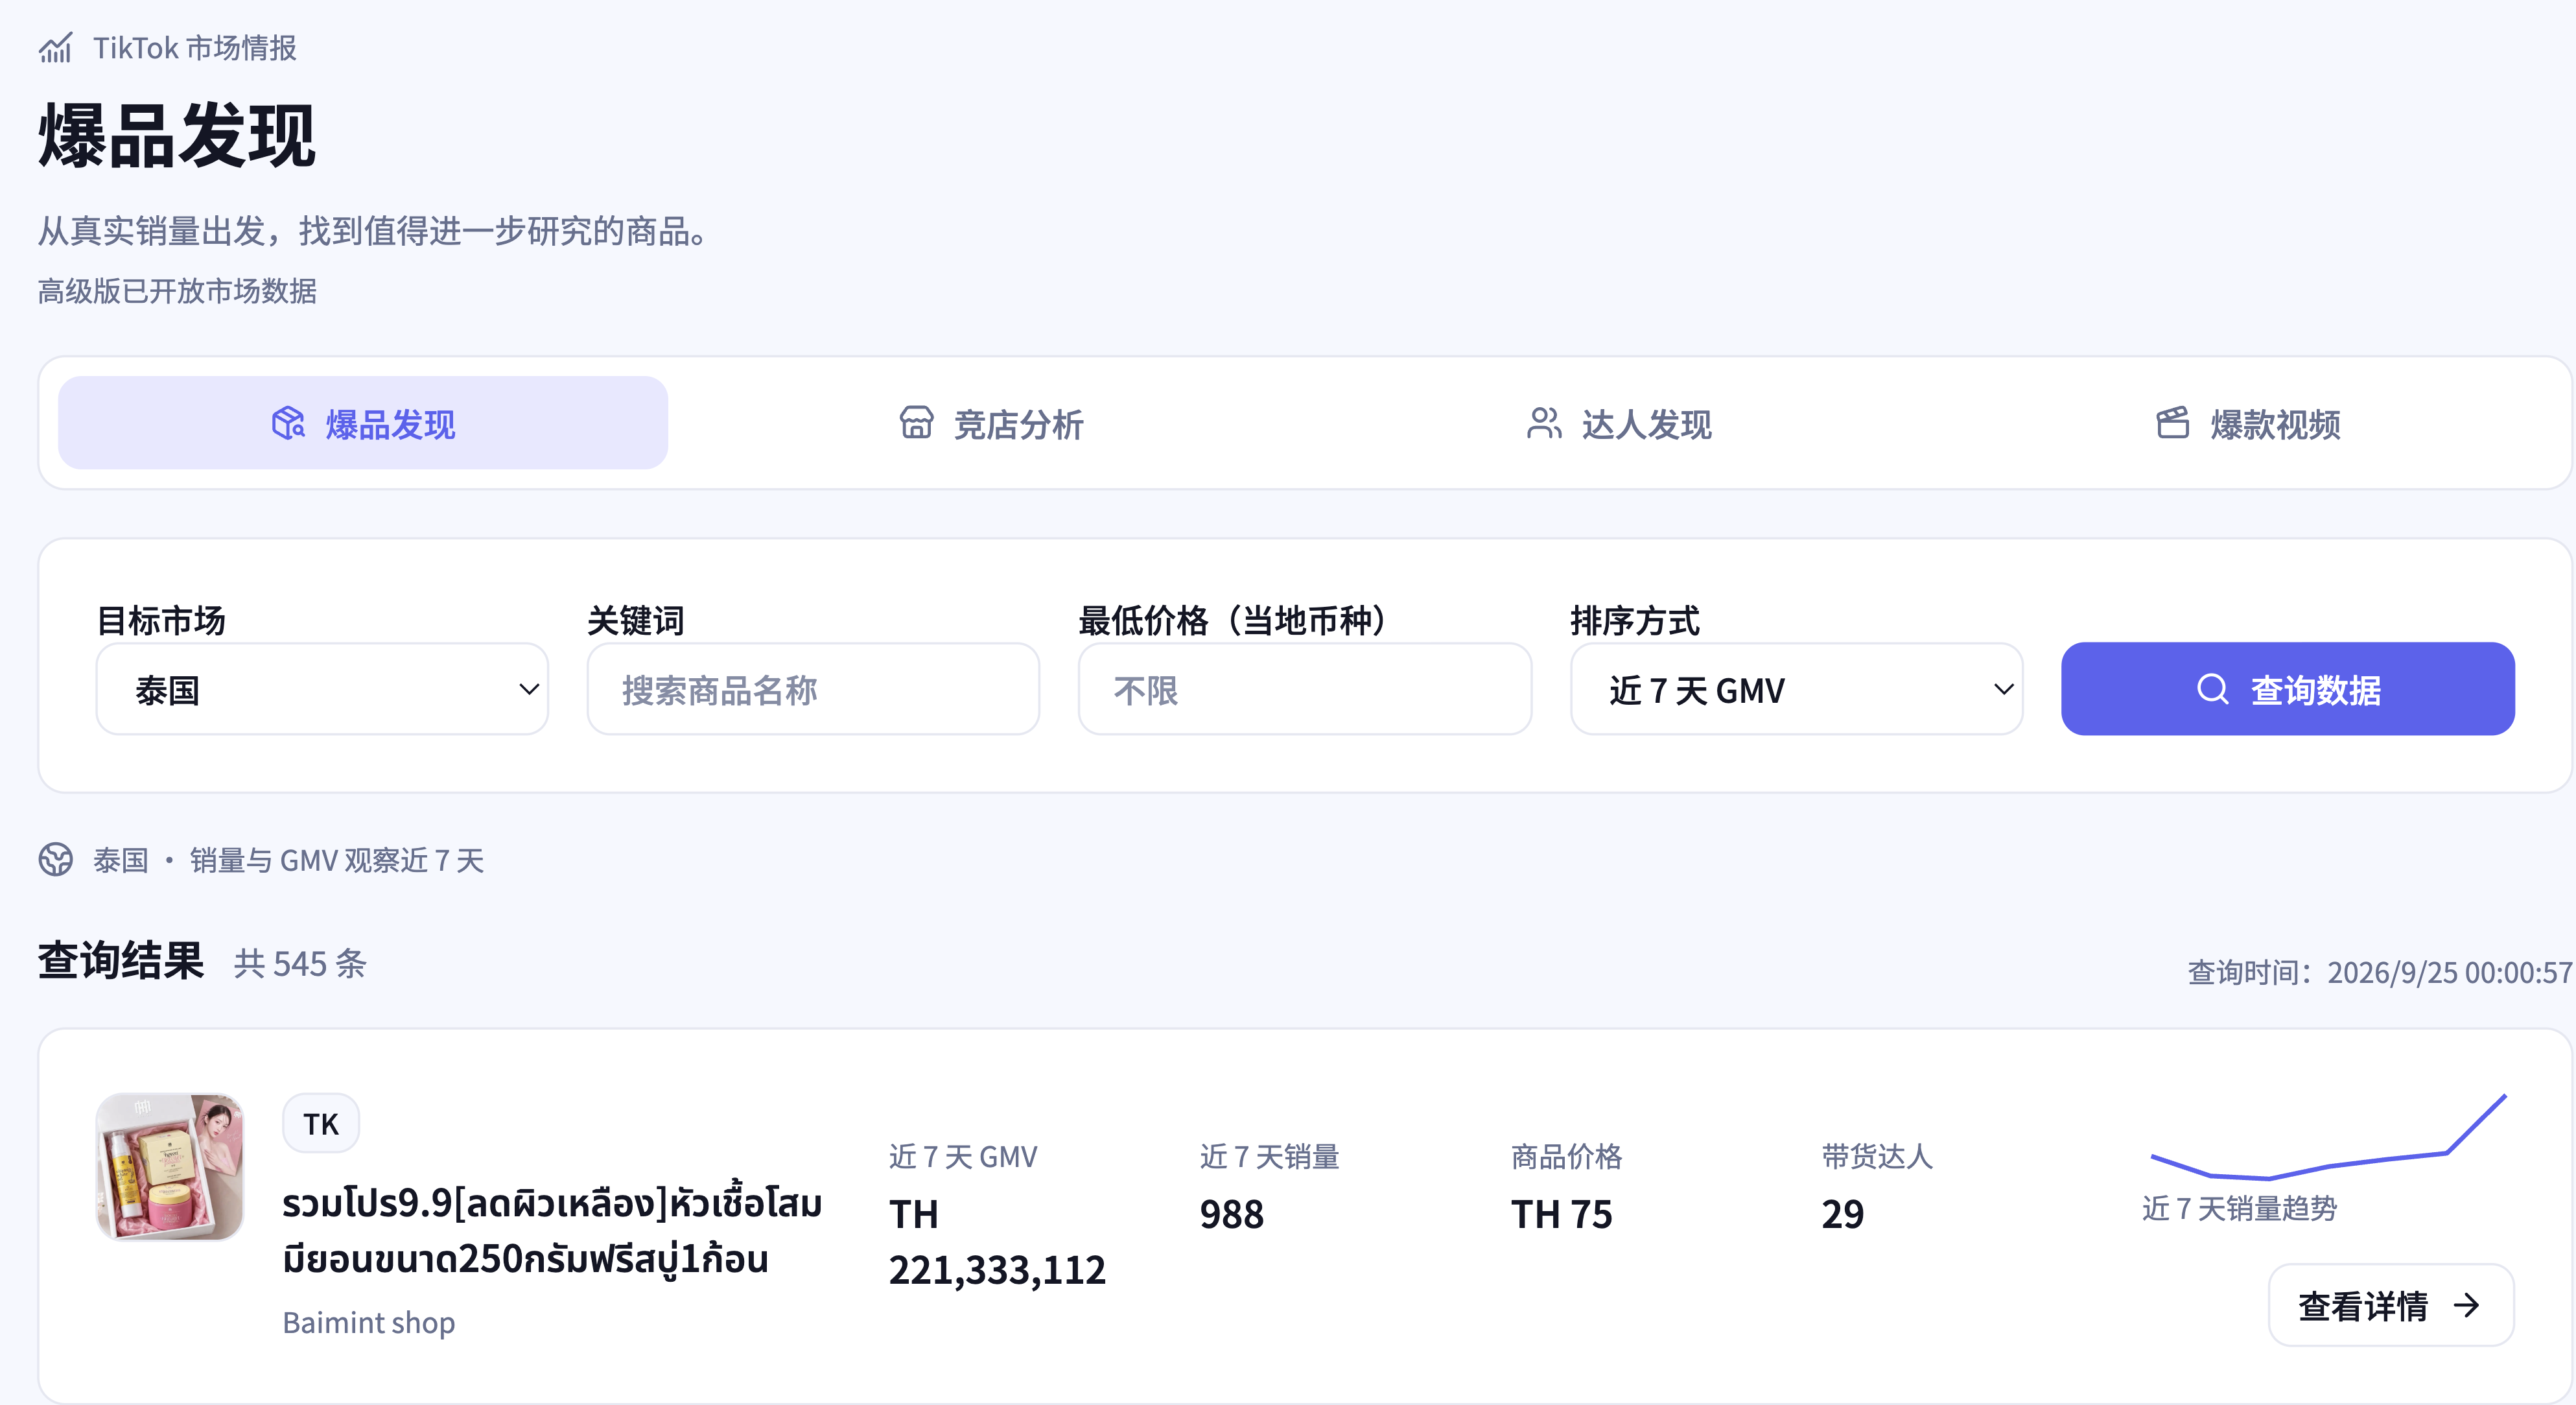Click the soap product thumbnail image
Screen dimensions: 2576x1405
[x=170, y=1167]
